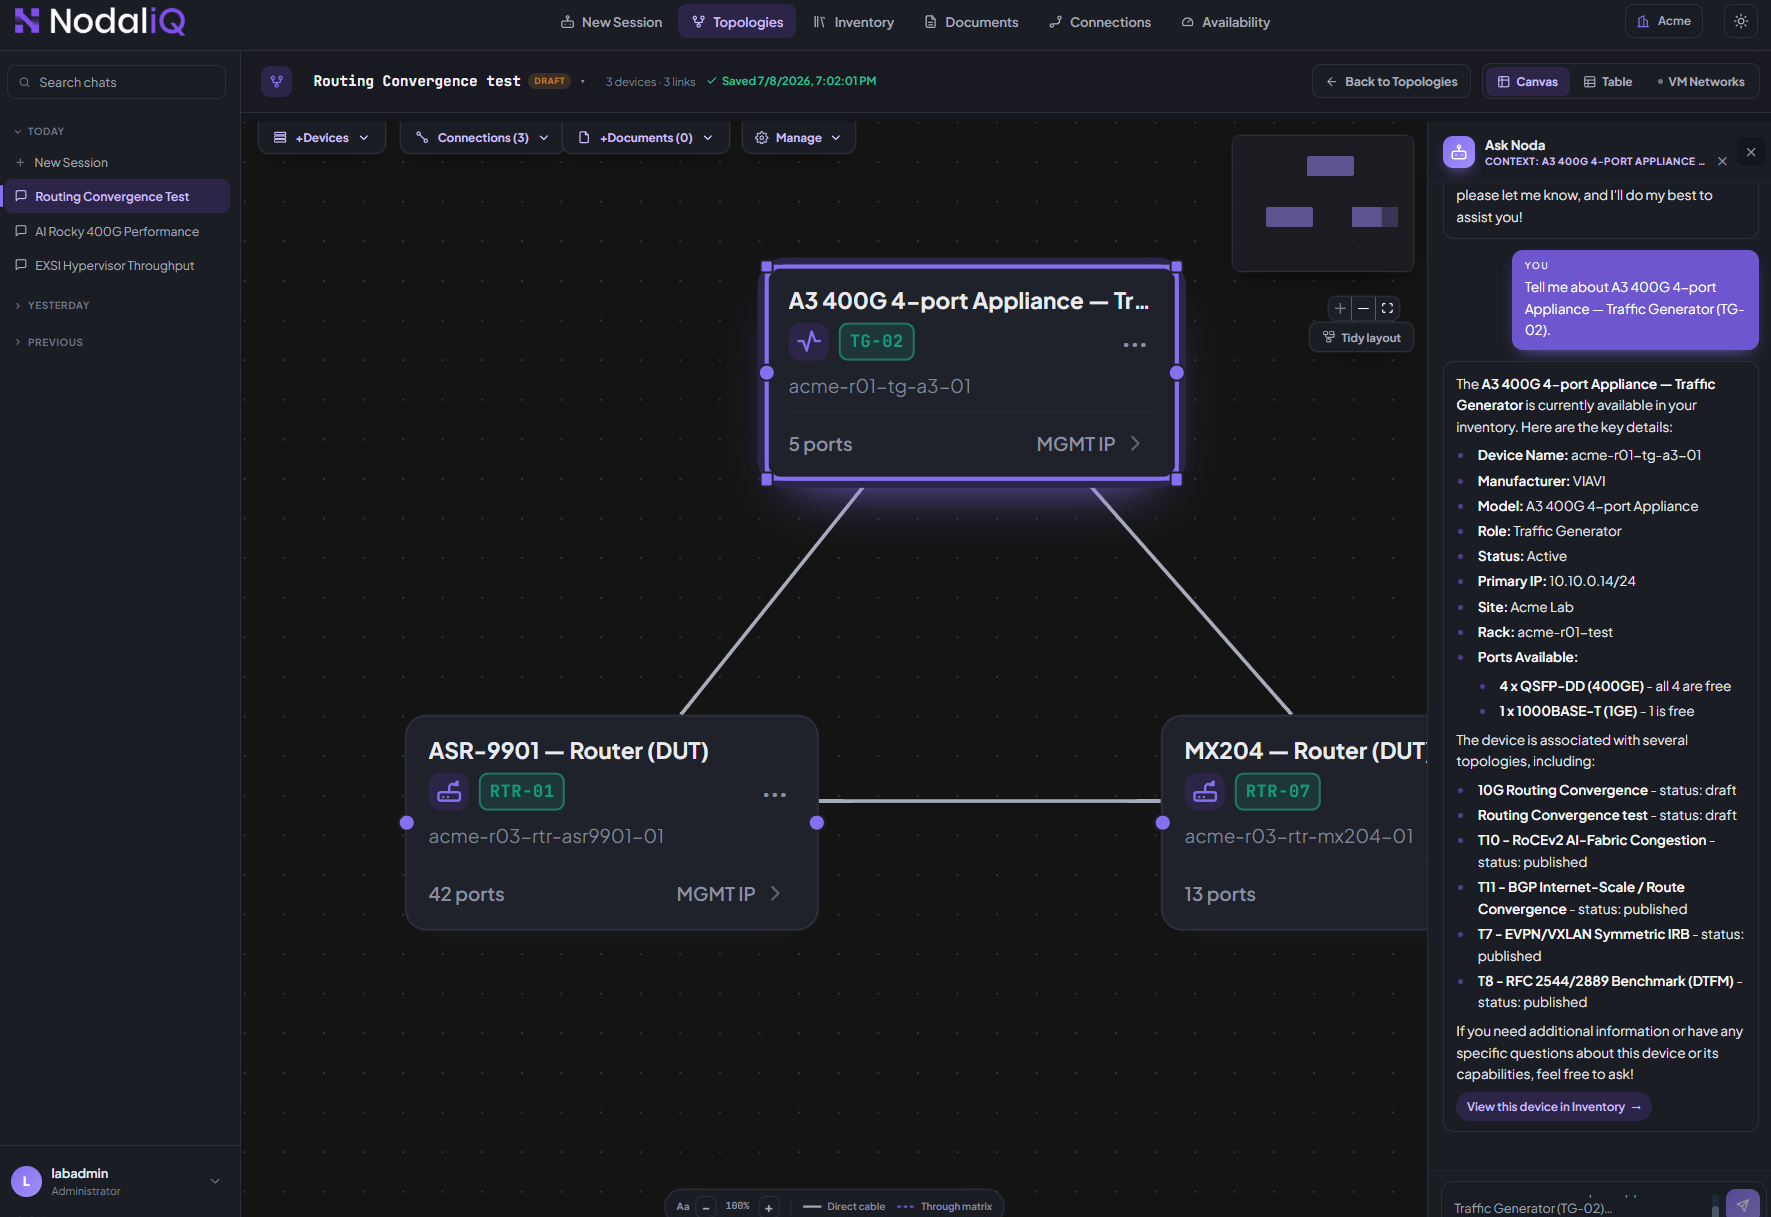The image size is (1771, 1217).
Task: Open the Inventory tab
Action: tap(853, 22)
